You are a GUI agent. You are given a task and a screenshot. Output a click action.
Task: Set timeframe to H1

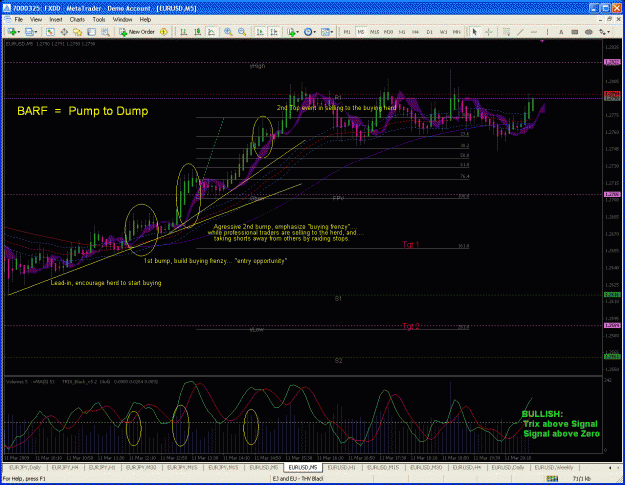[402, 32]
